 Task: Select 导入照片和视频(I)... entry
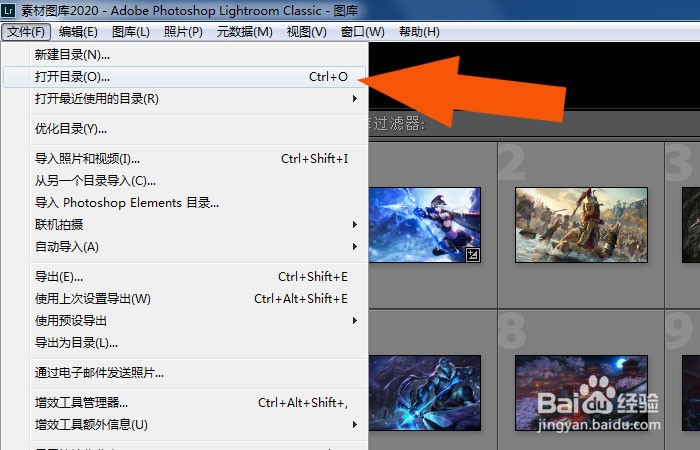click(x=184, y=159)
